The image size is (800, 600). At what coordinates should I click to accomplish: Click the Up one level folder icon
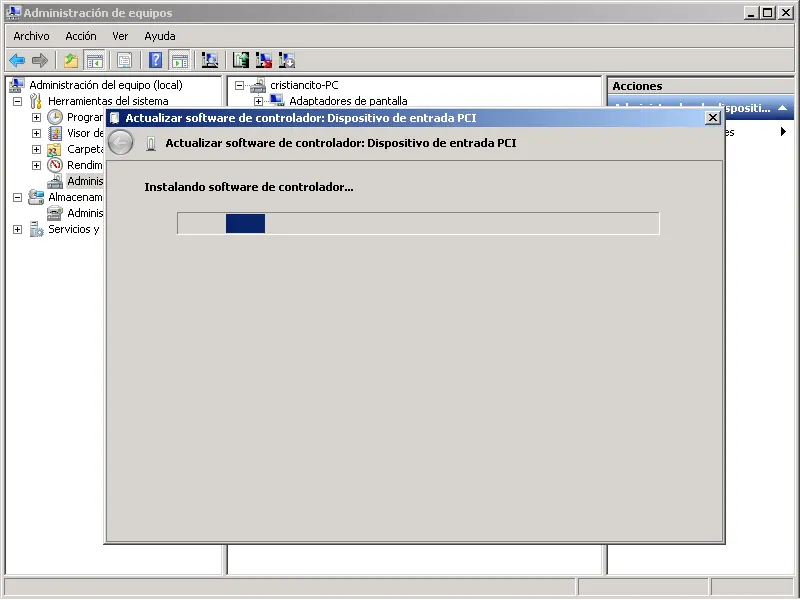click(x=71, y=60)
